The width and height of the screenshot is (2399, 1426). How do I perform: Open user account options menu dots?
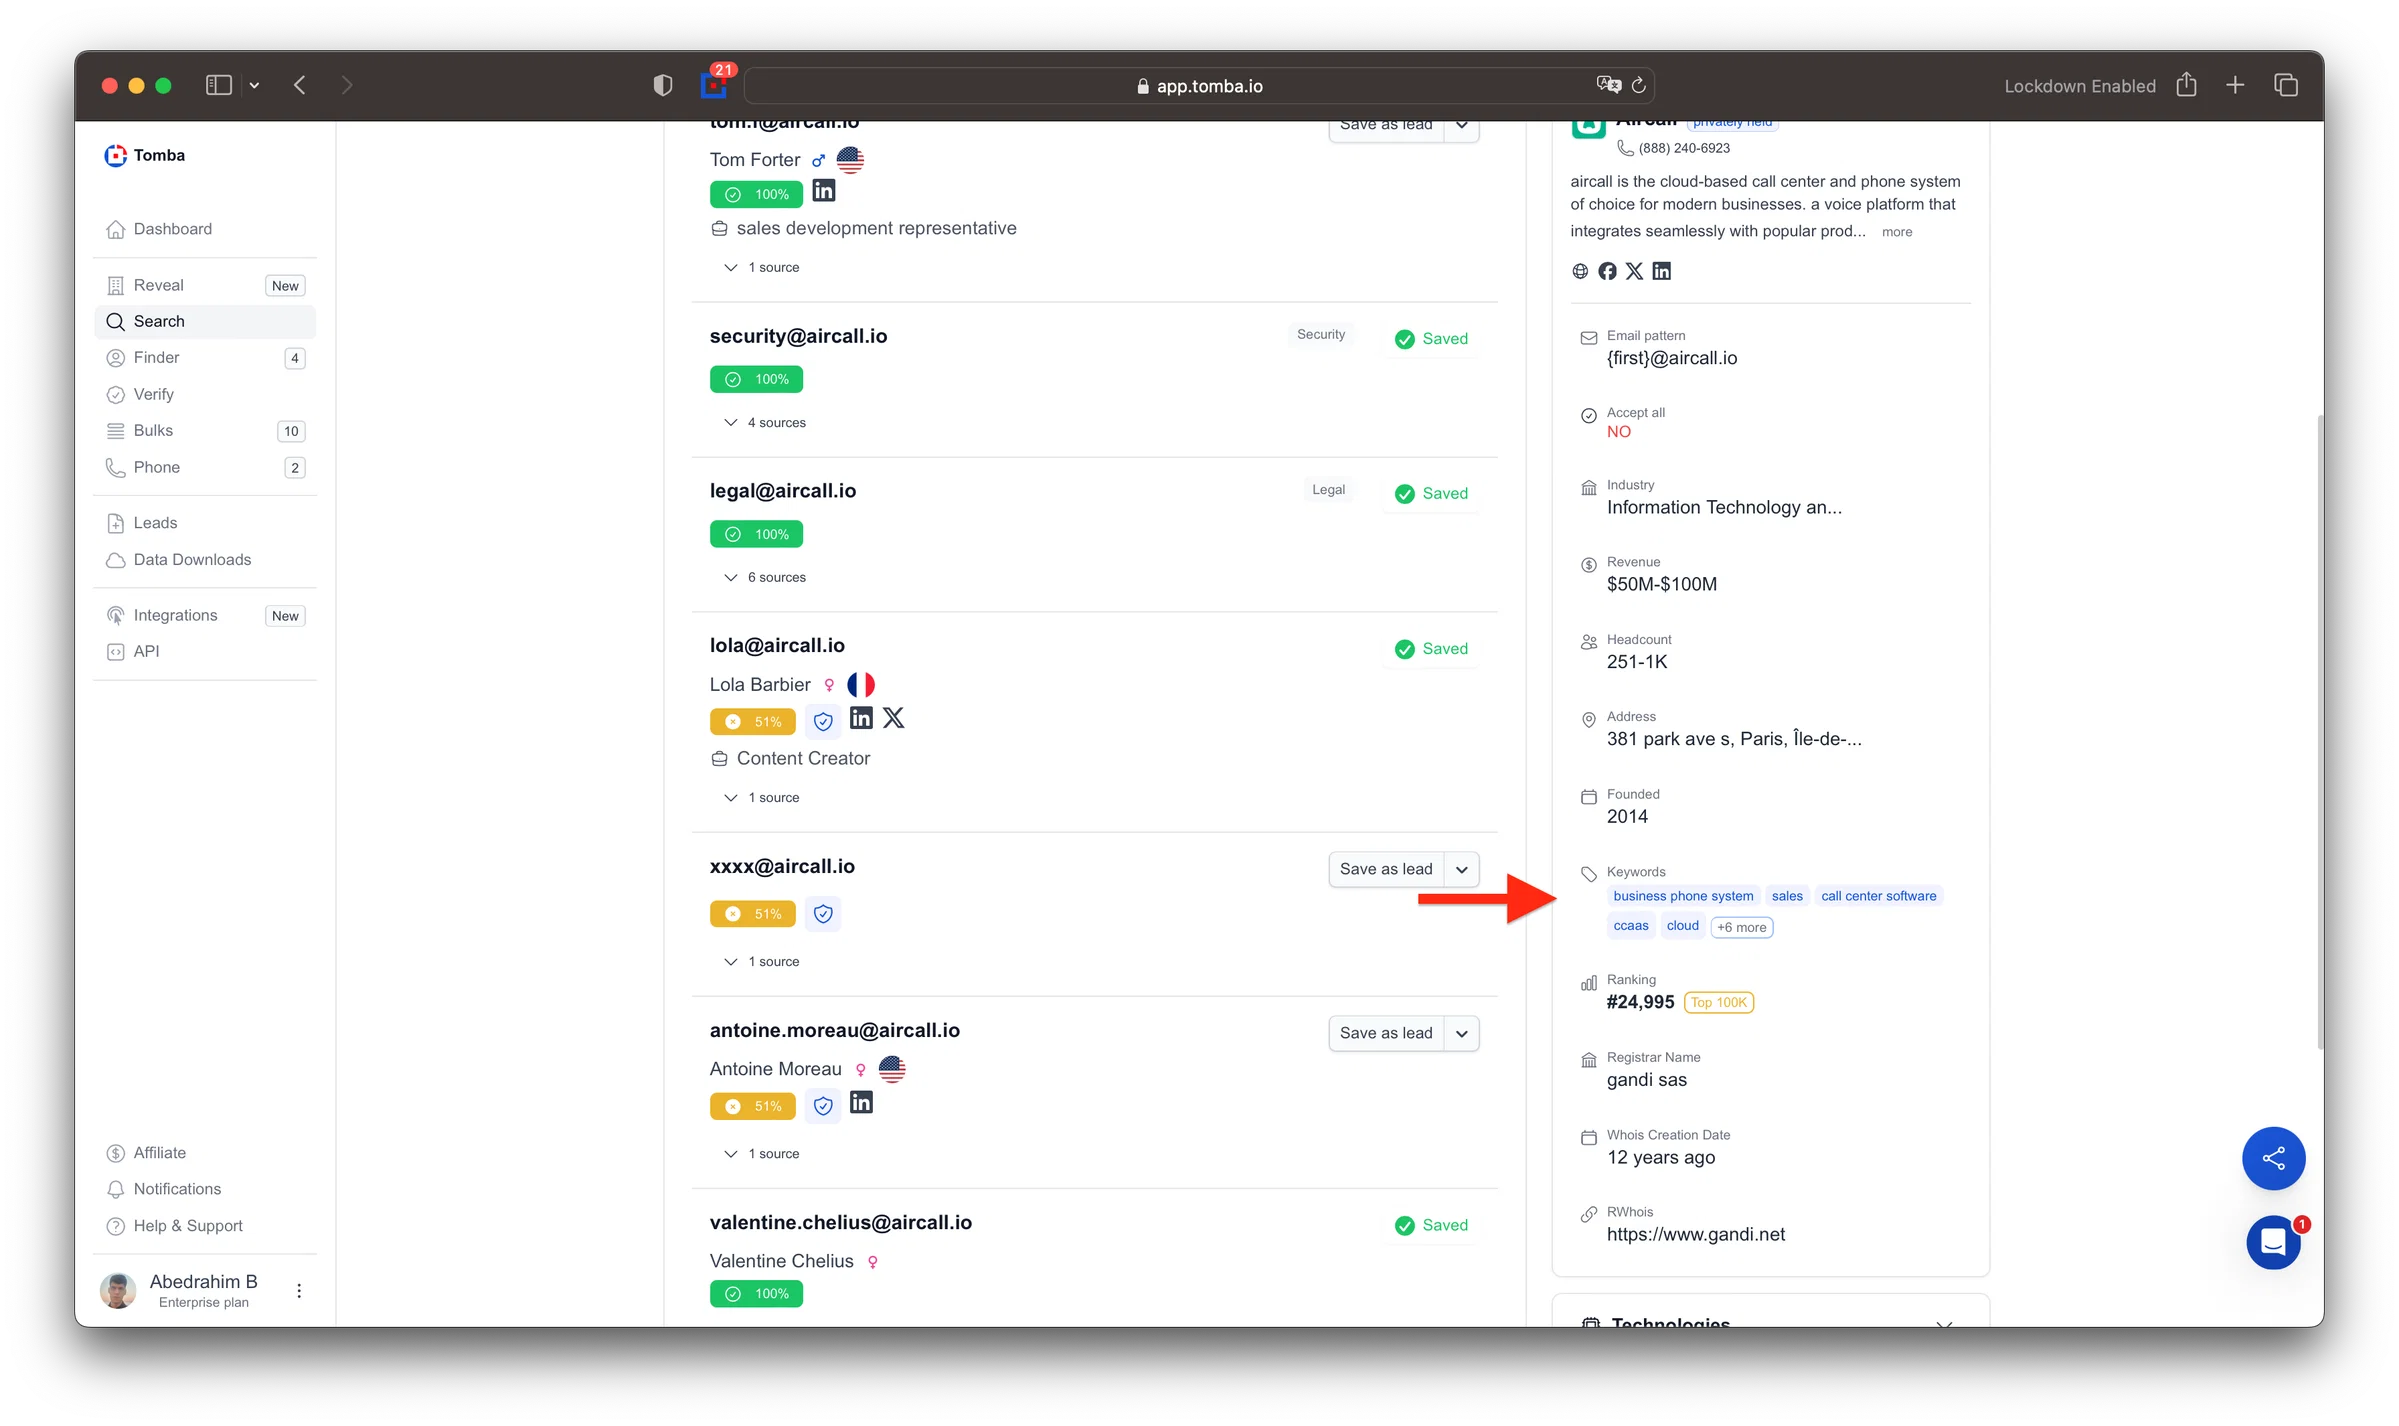[299, 1291]
